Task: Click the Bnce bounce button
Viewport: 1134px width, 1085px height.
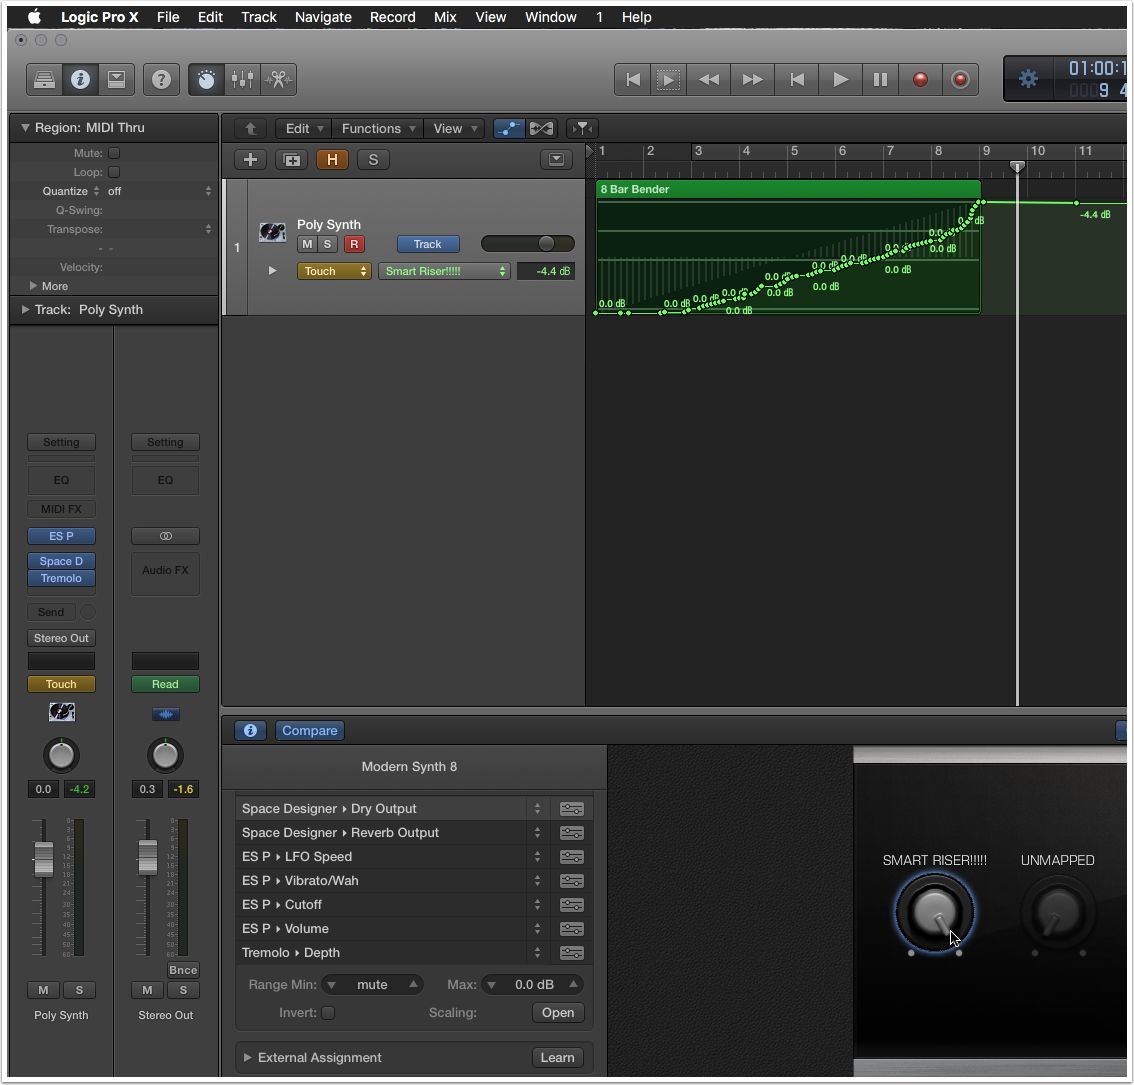Action: point(183,970)
